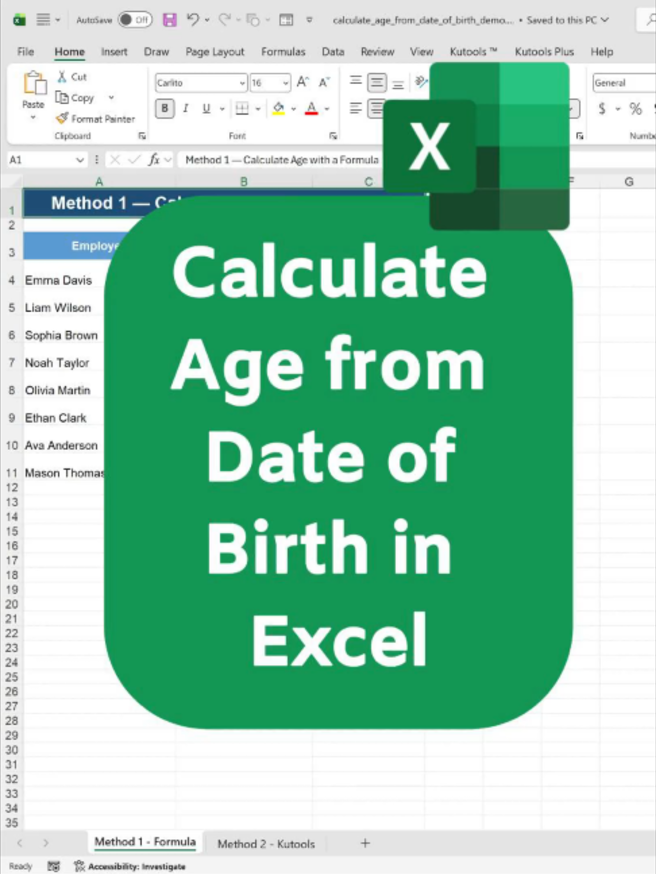Click the align left icon
656x874 pixels.
pyautogui.click(x=356, y=108)
